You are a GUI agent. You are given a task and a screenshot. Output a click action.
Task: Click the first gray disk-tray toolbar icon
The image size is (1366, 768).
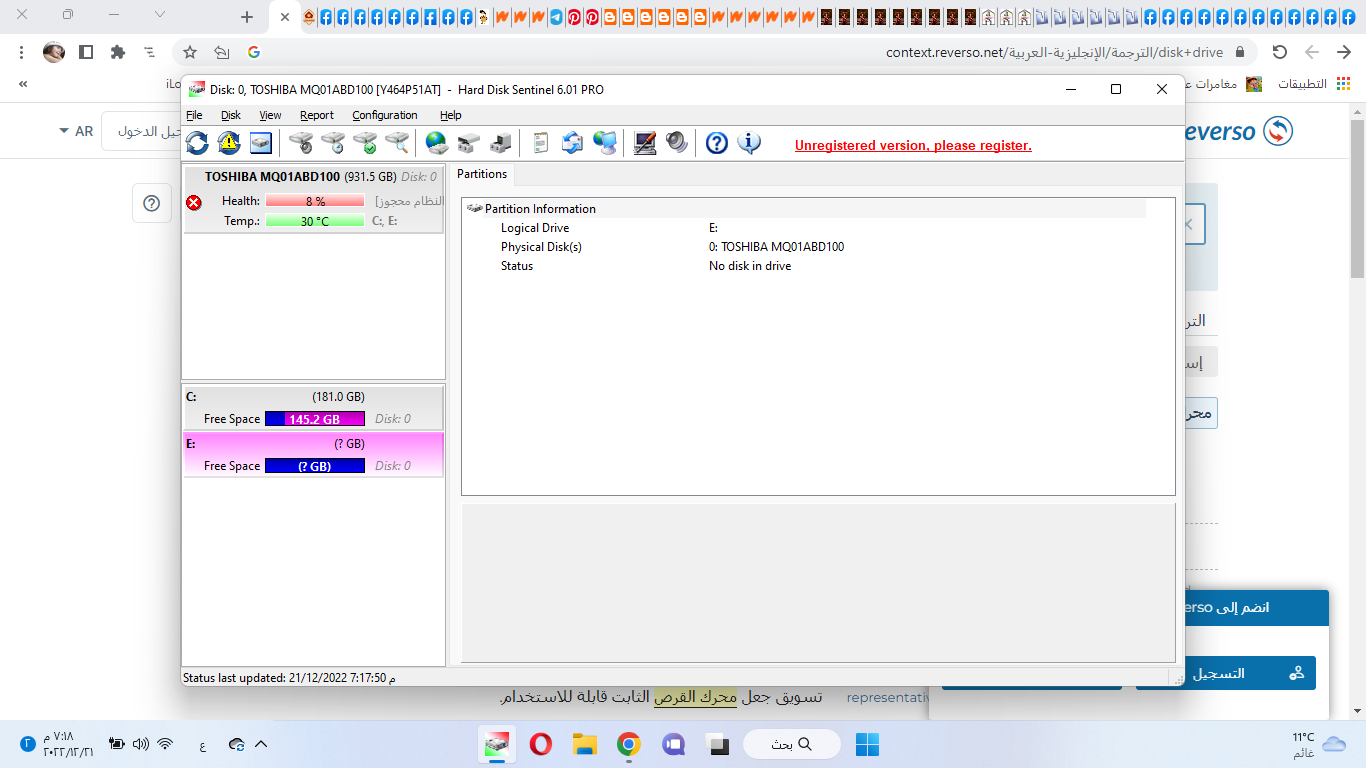(x=469, y=143)
